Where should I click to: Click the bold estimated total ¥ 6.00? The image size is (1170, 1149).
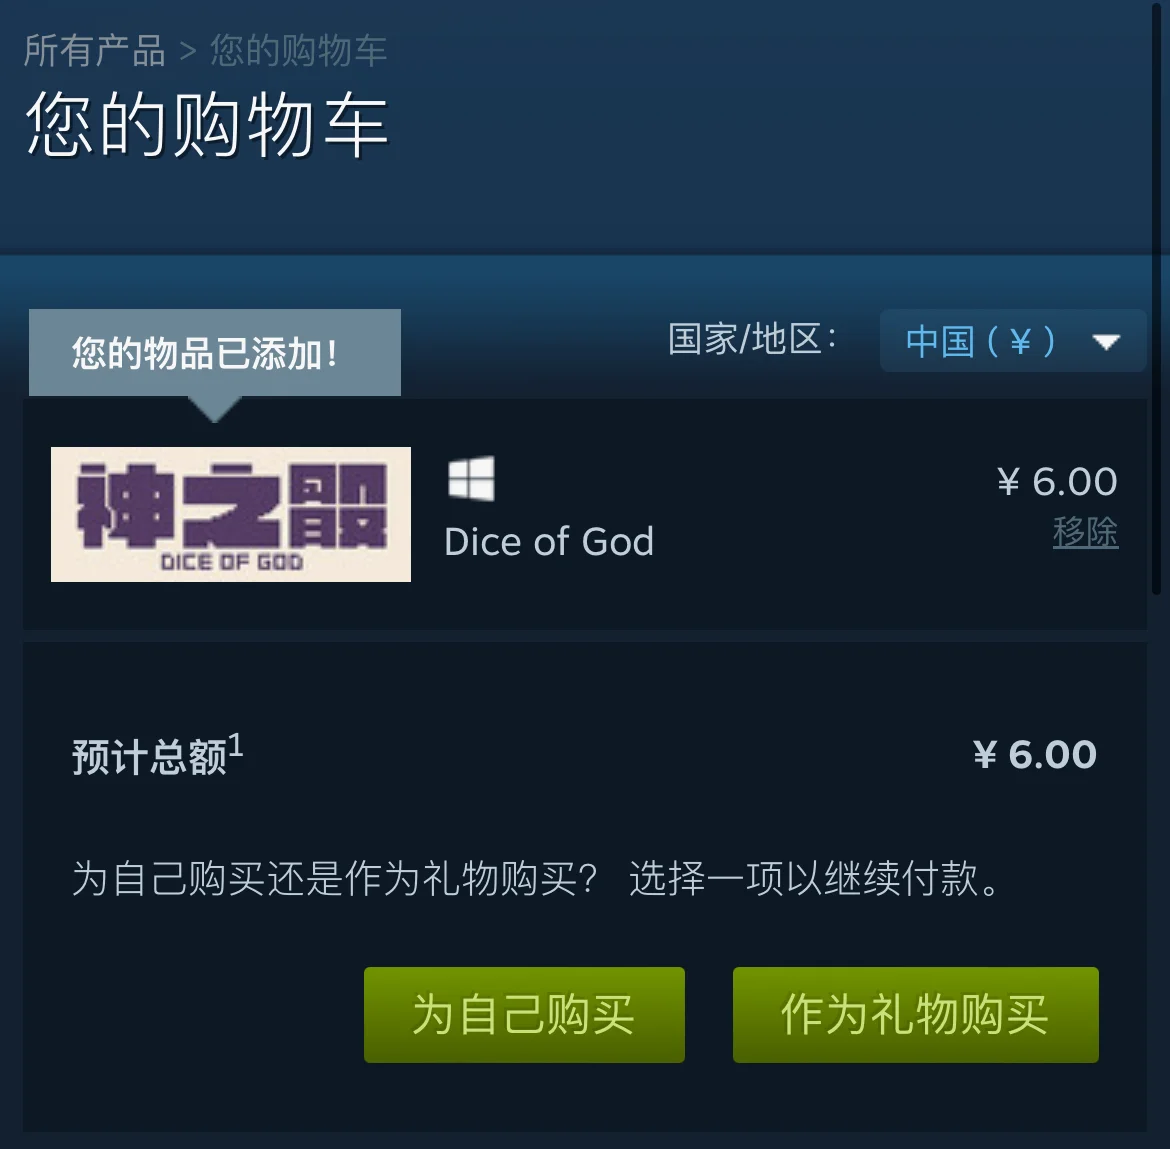coord(1035,754)
